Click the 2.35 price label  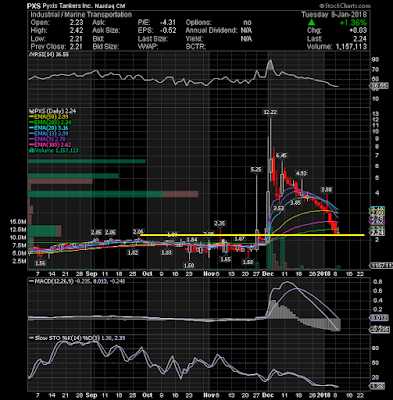point(220,223)
